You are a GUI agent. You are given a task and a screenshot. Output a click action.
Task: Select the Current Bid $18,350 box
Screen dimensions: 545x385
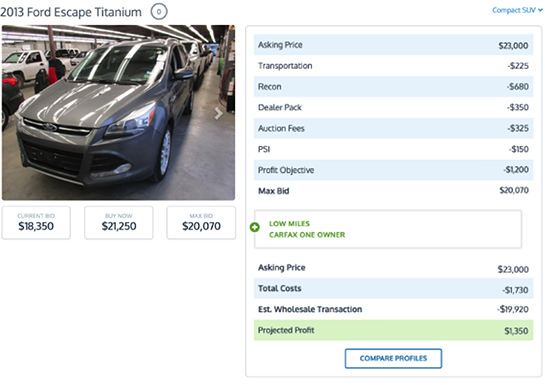point(36,222)
